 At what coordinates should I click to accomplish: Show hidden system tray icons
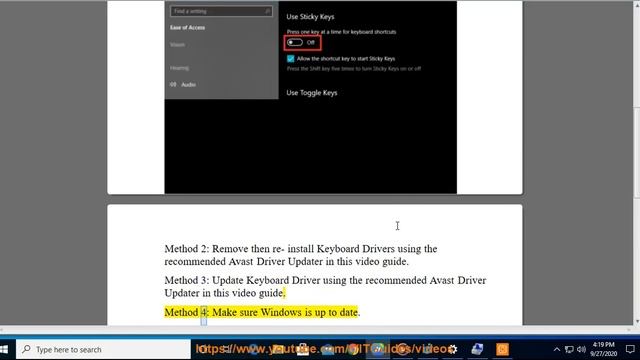pyautogui.click(x=556, y=349)
